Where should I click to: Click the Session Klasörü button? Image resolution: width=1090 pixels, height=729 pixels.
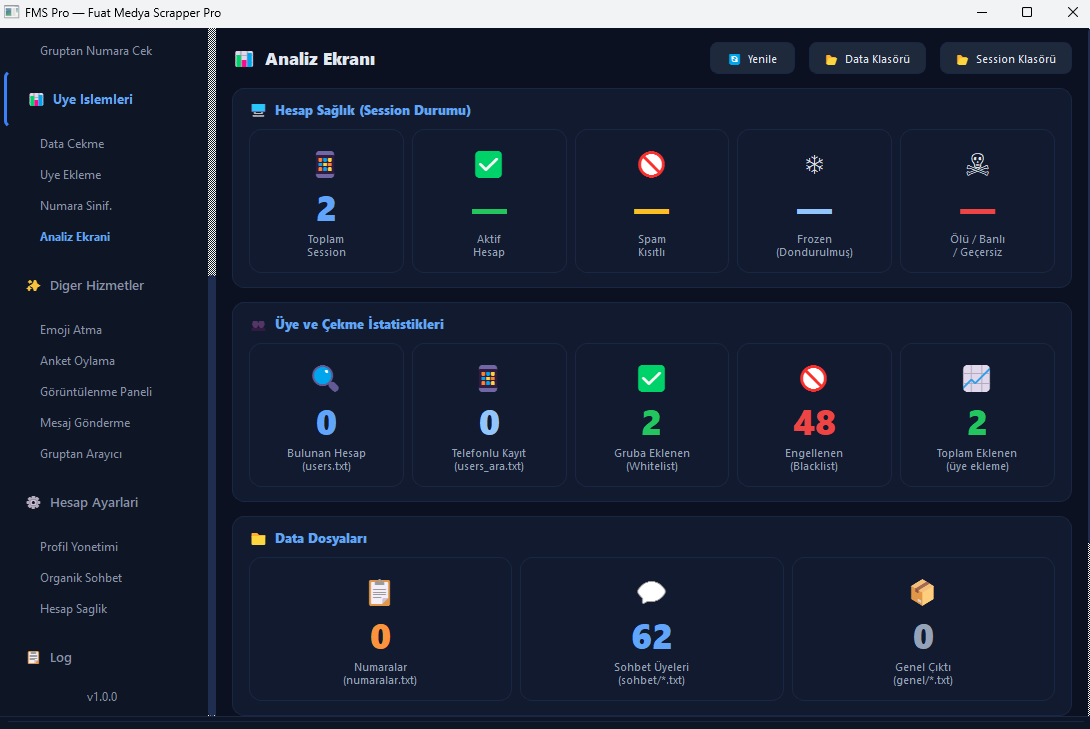[1005, 59]
